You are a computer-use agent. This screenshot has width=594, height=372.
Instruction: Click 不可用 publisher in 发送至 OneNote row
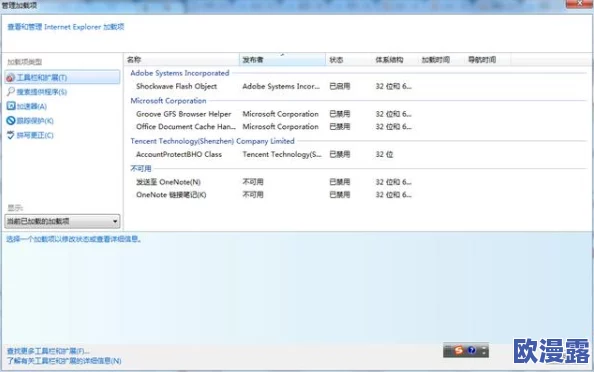click(x=253, y=182)
